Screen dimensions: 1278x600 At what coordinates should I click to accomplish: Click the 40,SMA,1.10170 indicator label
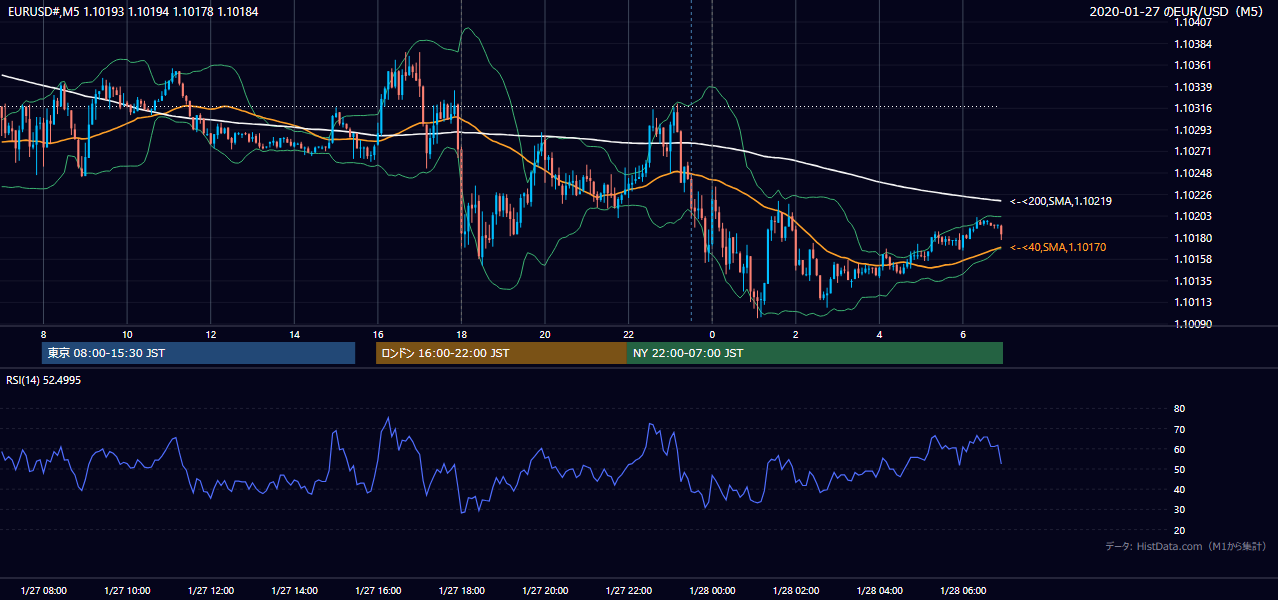pyautogui.click(x=1058, y=247)
